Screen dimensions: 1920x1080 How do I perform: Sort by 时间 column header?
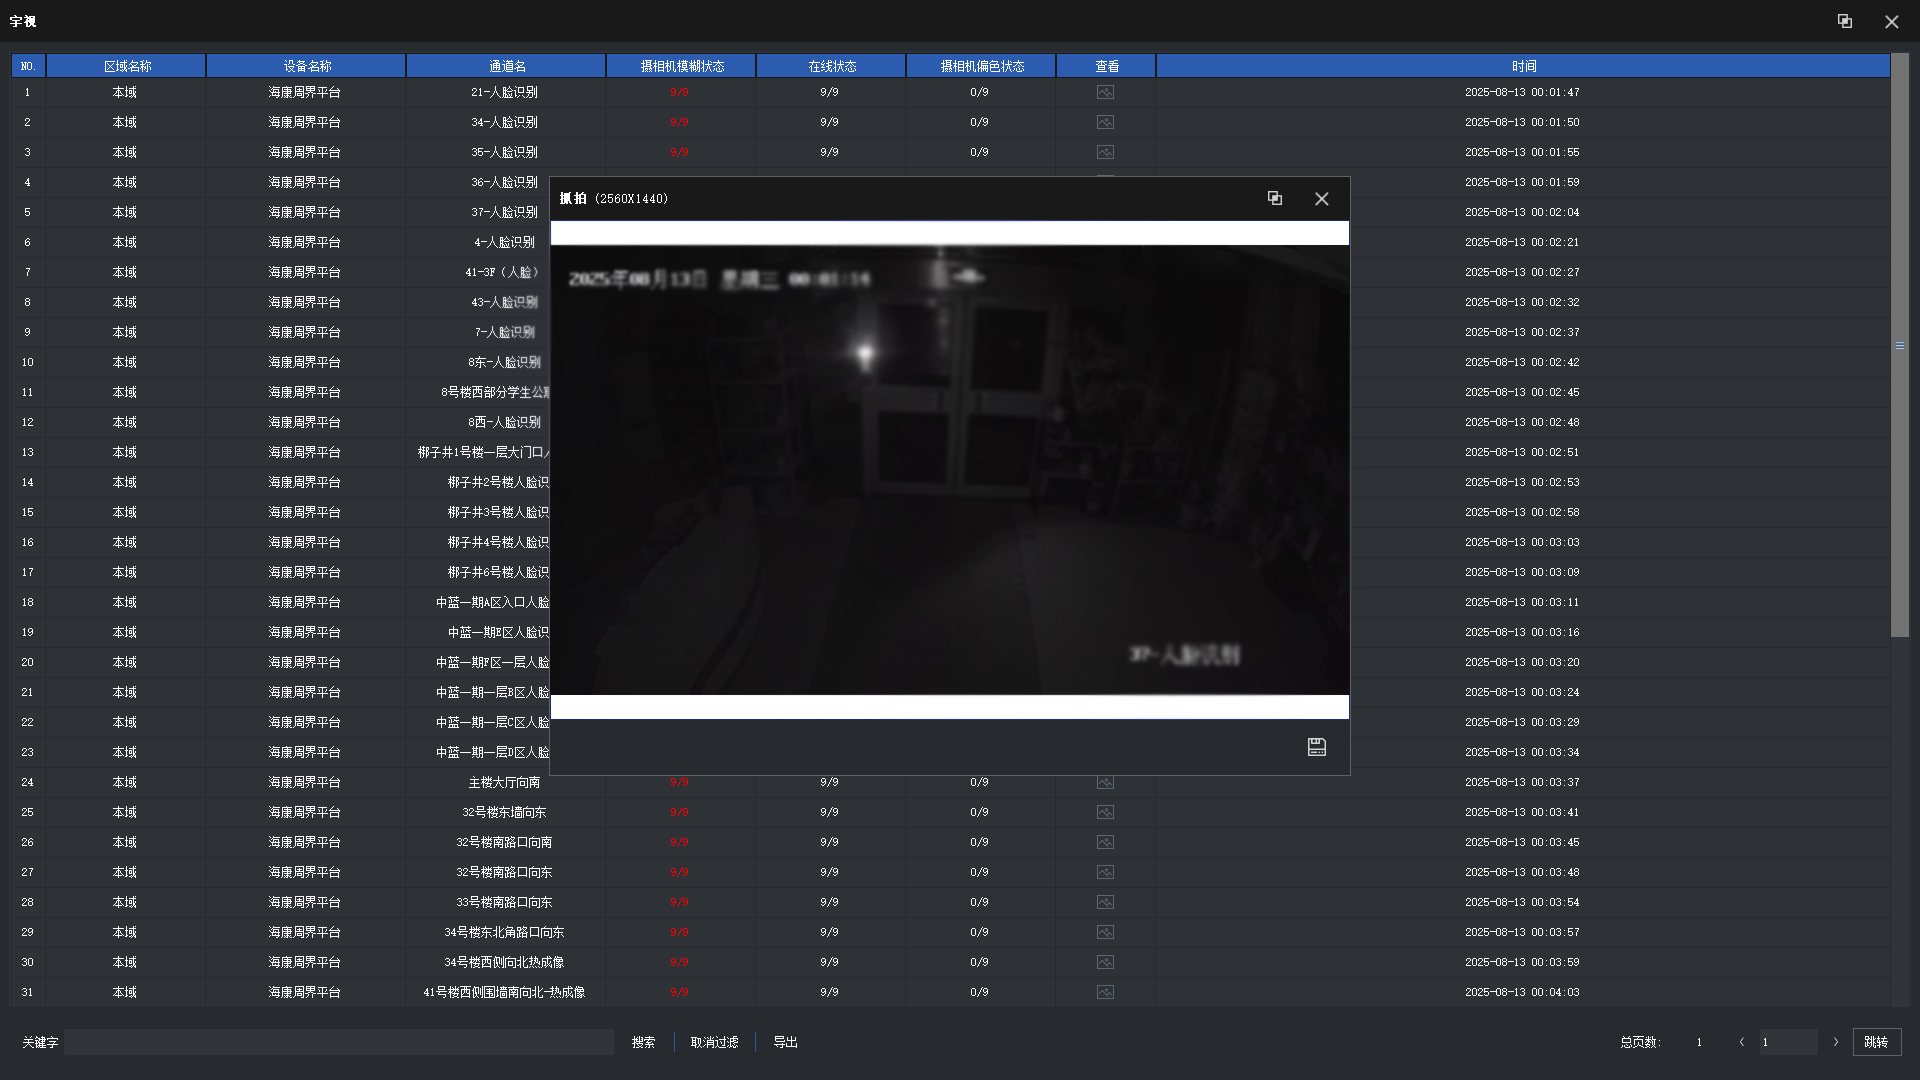[x=1523, y=66]
